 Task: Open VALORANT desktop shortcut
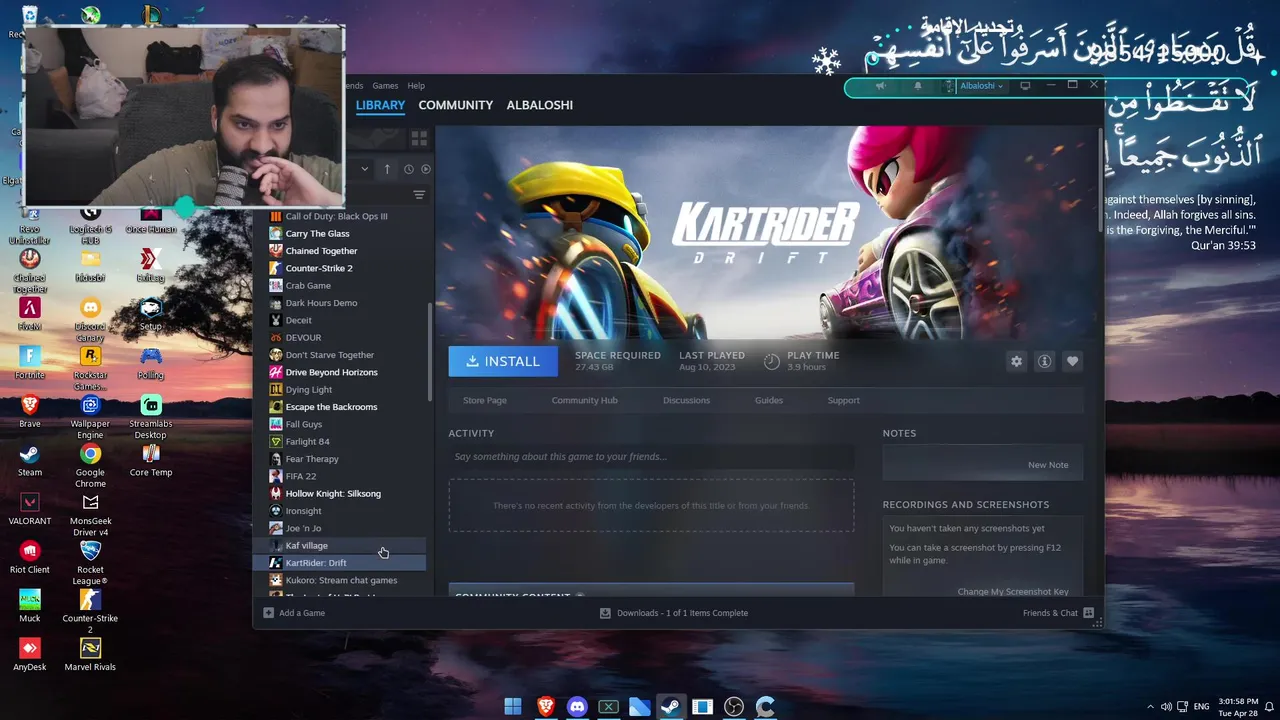pyautogui.click(x=30, y=507)
